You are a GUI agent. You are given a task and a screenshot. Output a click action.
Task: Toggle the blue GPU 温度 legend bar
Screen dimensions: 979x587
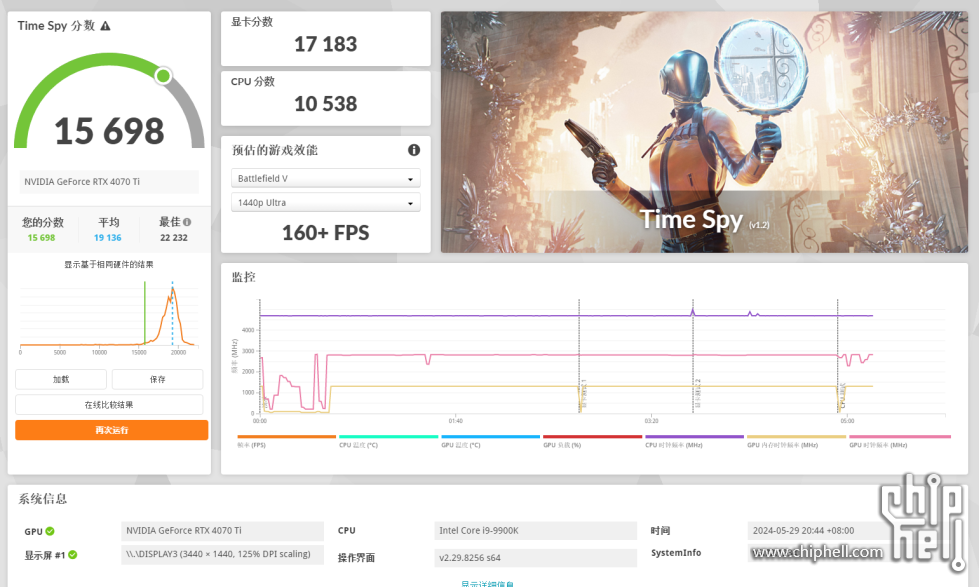tap(491, 437)
